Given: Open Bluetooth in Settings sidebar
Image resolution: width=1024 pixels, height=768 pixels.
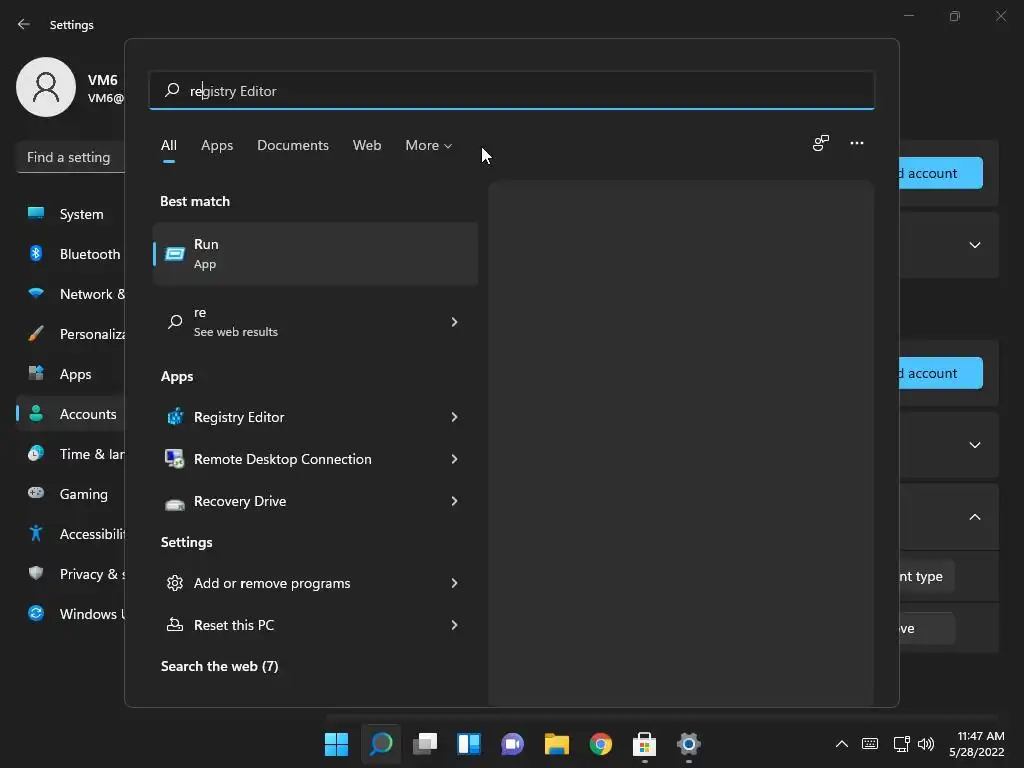Looking at the screenshot, I should coord(71,254).
